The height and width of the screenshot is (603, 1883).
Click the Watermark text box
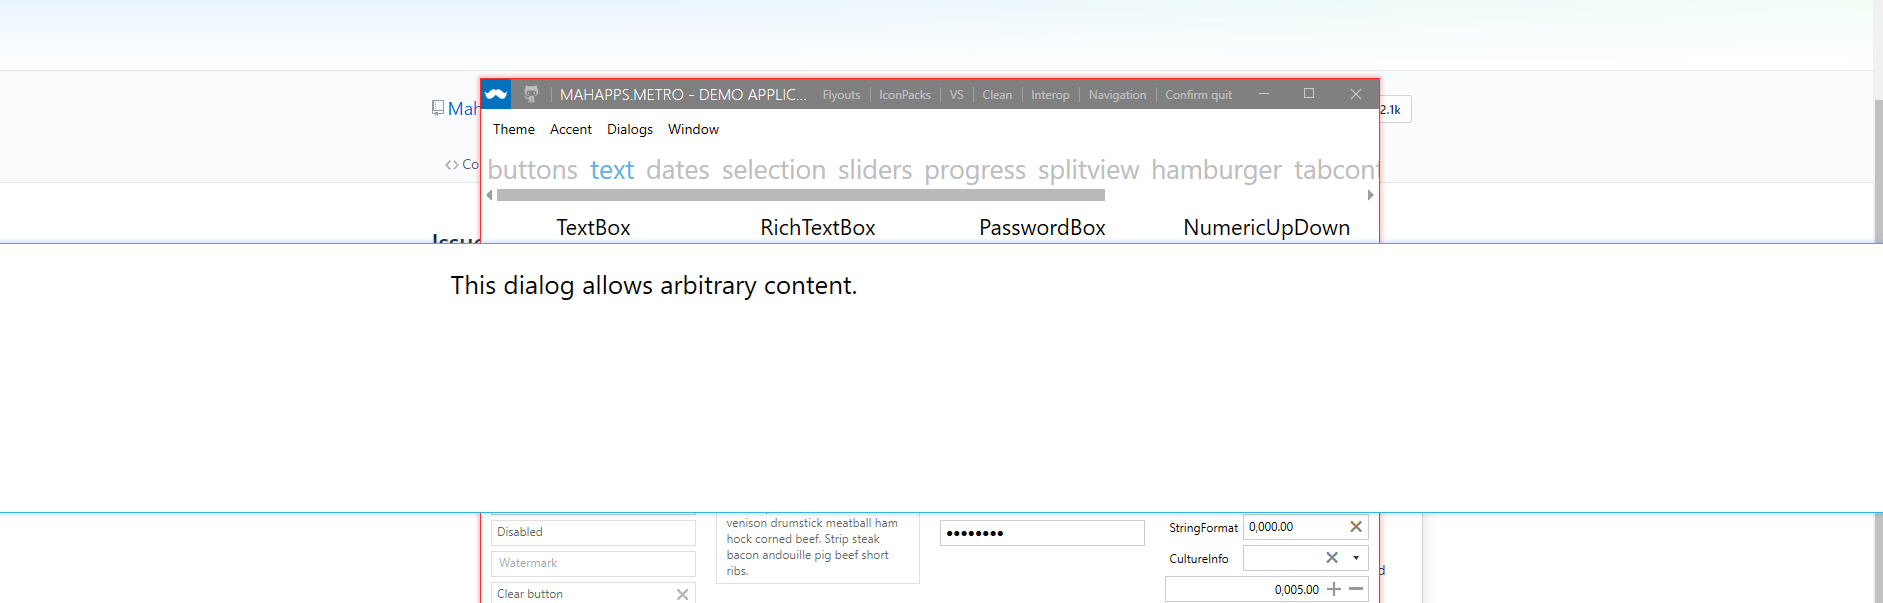(x=593, y=563)
